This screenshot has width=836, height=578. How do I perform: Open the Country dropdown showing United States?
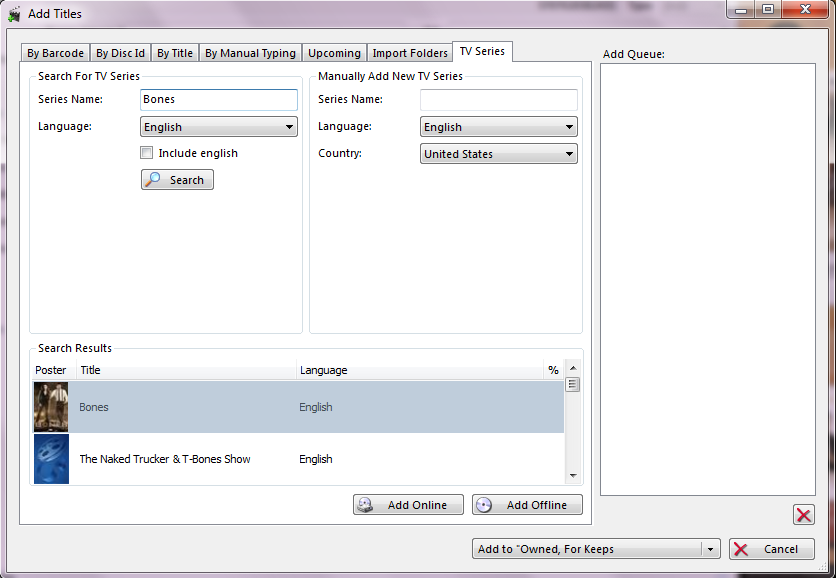click(x=498, y=154)
